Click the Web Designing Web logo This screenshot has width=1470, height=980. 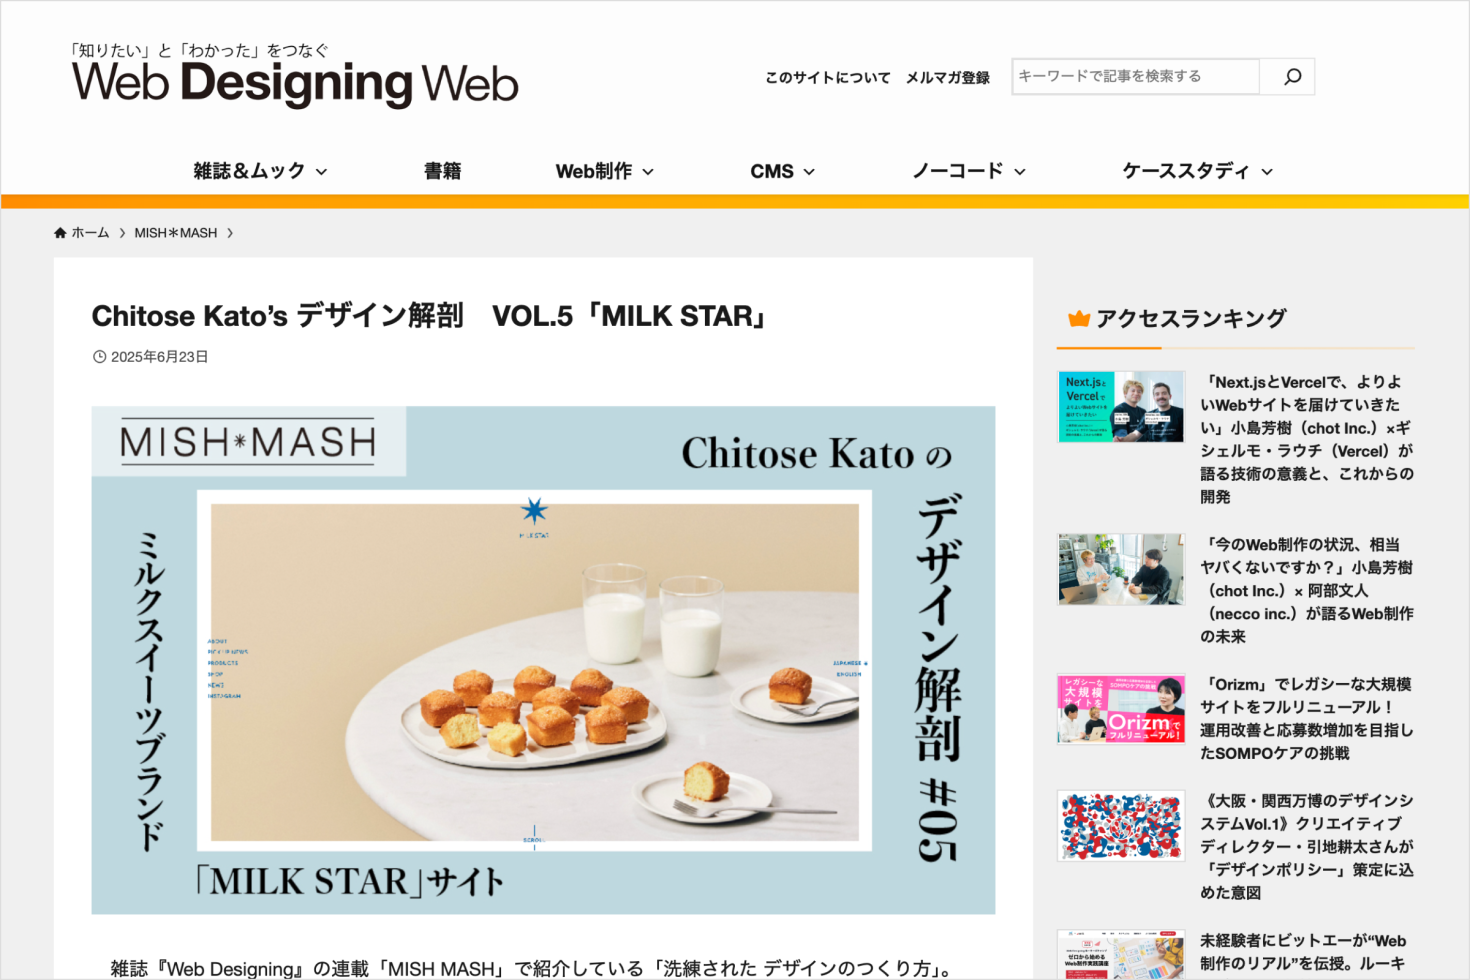[295, 75]
